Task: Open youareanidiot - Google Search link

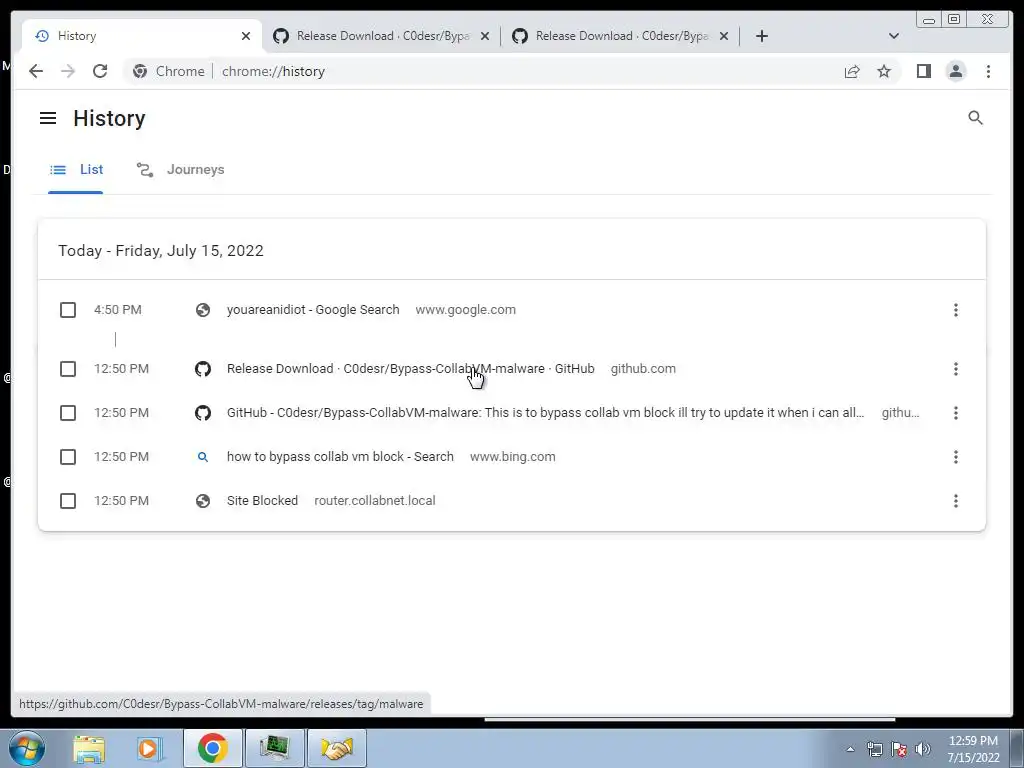Action: point(313,310)
